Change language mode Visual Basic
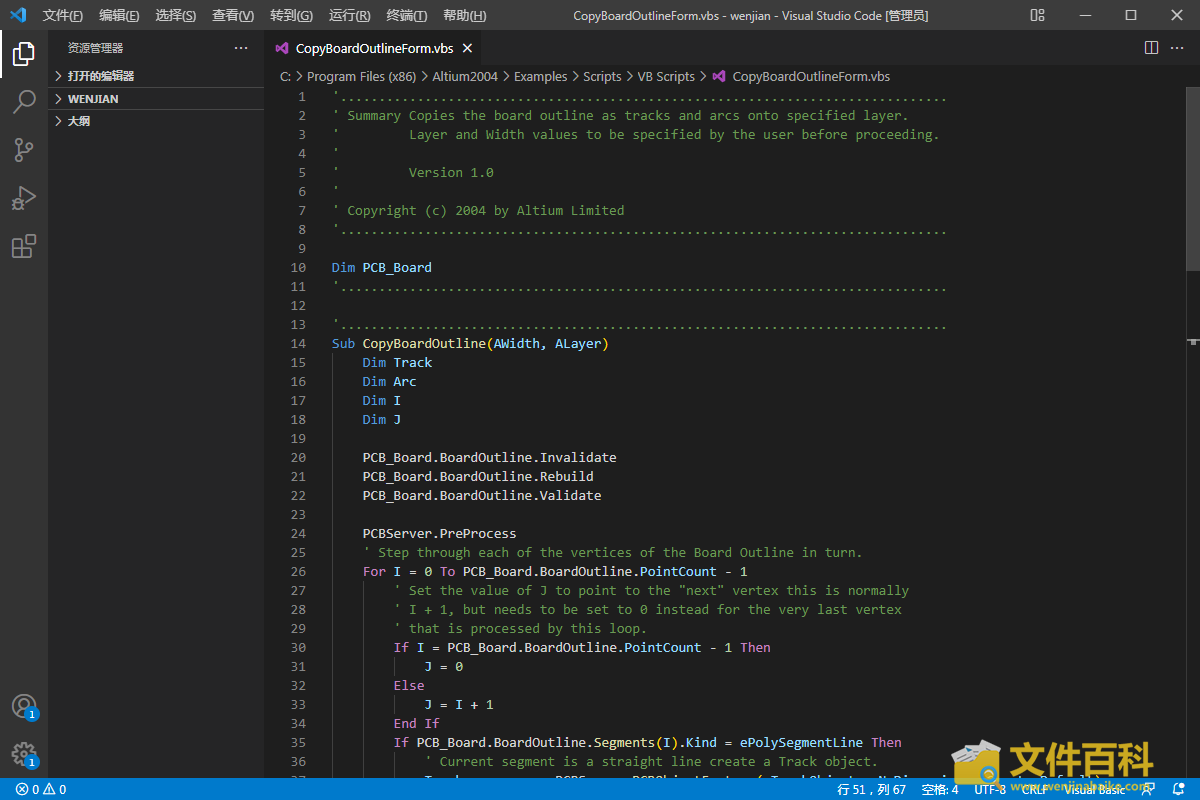This screenshot has width=1200, height=800. [x=1094, y=789]
